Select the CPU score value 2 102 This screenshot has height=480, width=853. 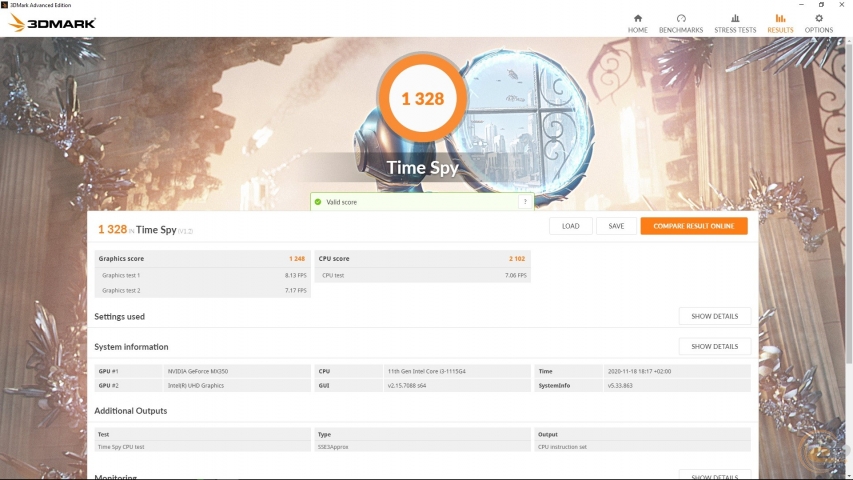click(517, 259)
